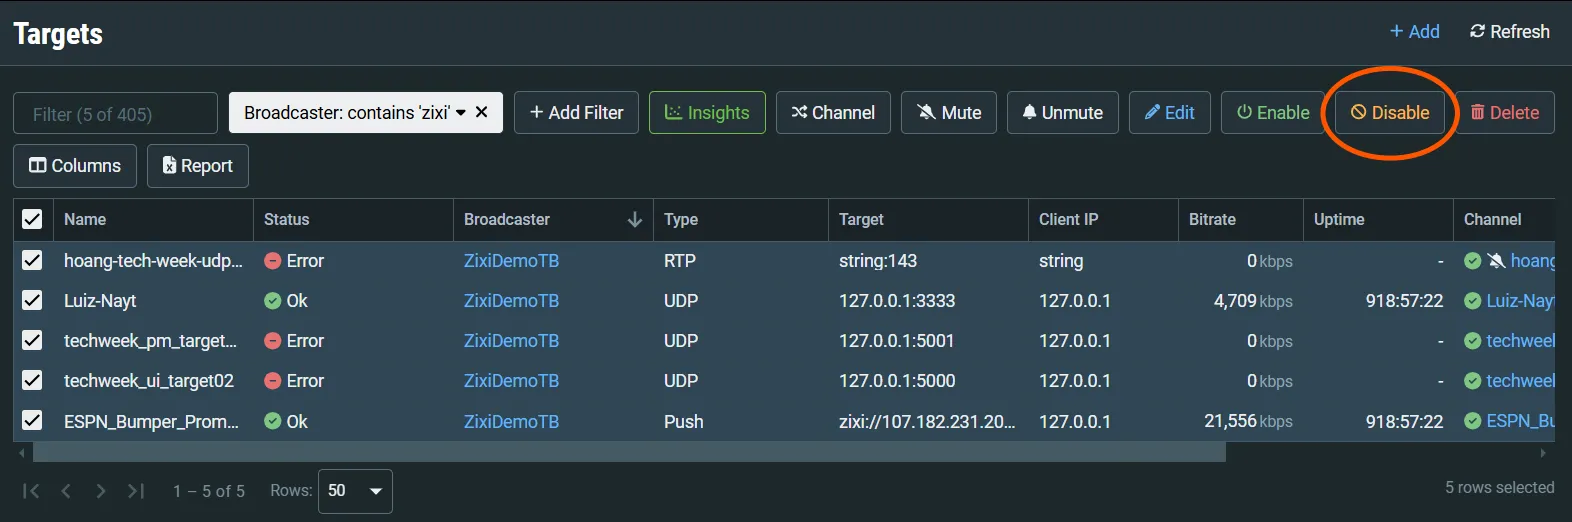Screen dimensions: 1572x522
Task: Select the Luiz-Nayt target name
Action: [x=100, y=301]
